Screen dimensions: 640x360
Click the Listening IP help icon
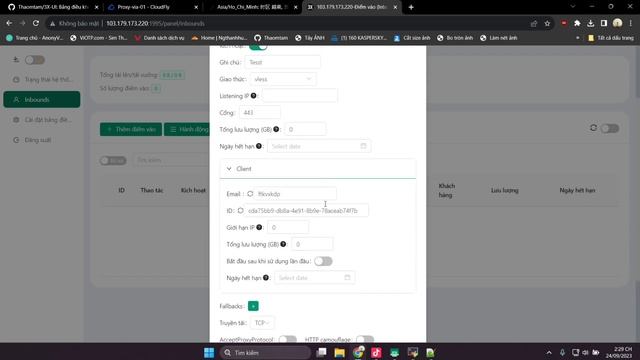click(253, 96)
